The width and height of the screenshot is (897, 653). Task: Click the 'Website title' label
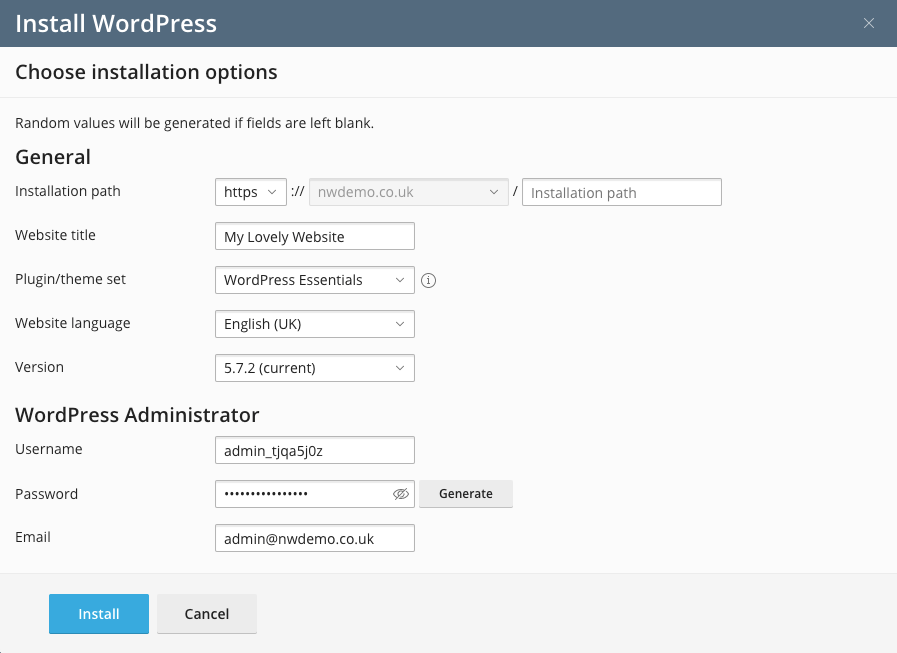pyautogui.click(x=55, y=235)
